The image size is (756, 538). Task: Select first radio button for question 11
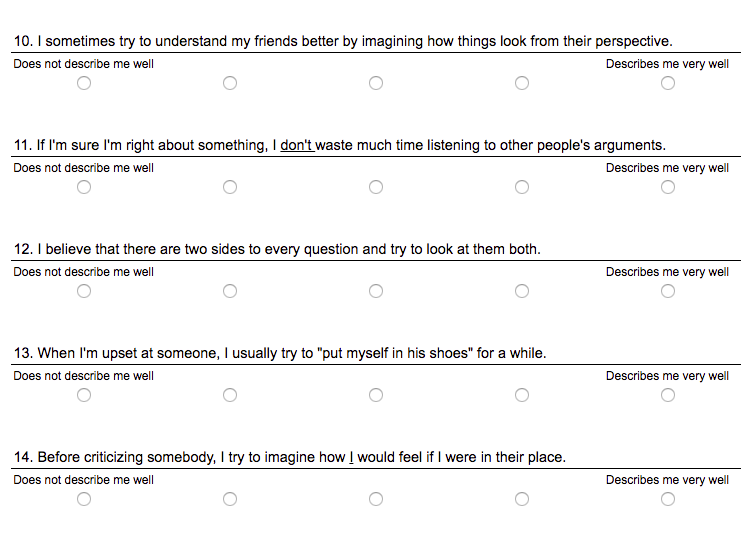click(84, 187)
